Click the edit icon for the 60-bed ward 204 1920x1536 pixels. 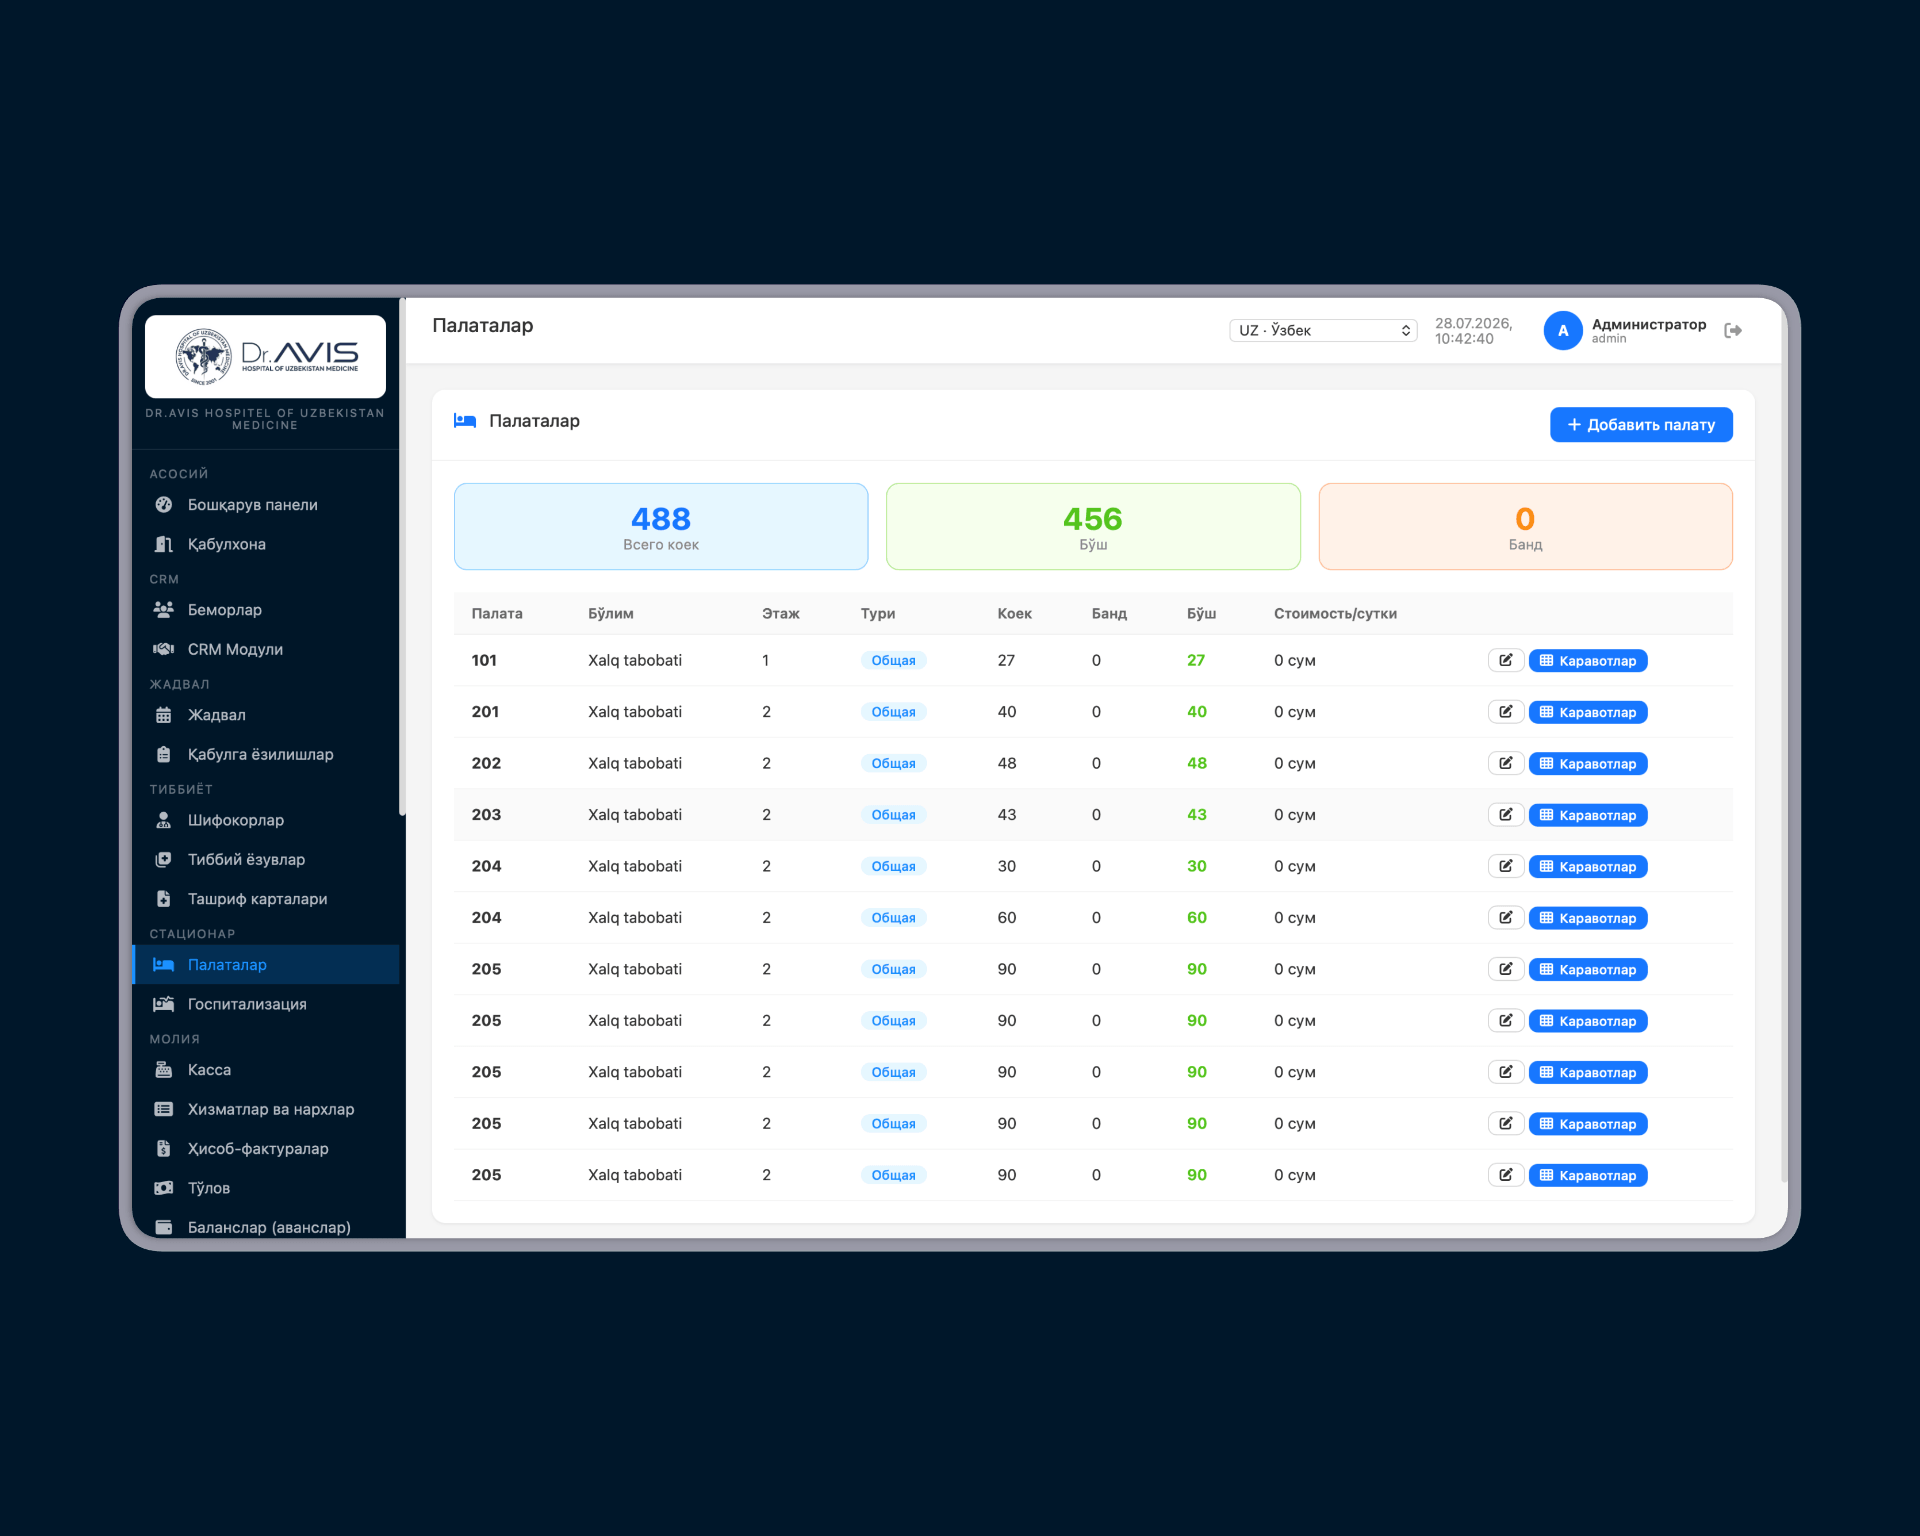[x=1505, y=918]
